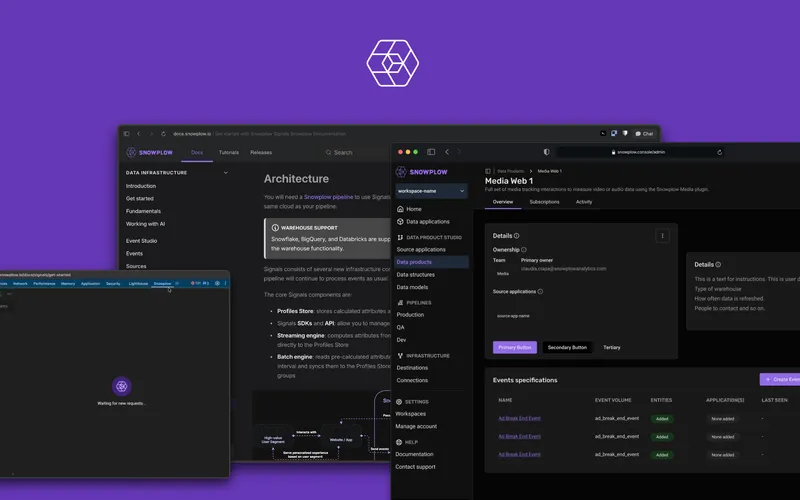Follow the Snowplow pipeline link in docs
Image resolution: width=800 pixels, height=500 pixels.
click(328, 197)
